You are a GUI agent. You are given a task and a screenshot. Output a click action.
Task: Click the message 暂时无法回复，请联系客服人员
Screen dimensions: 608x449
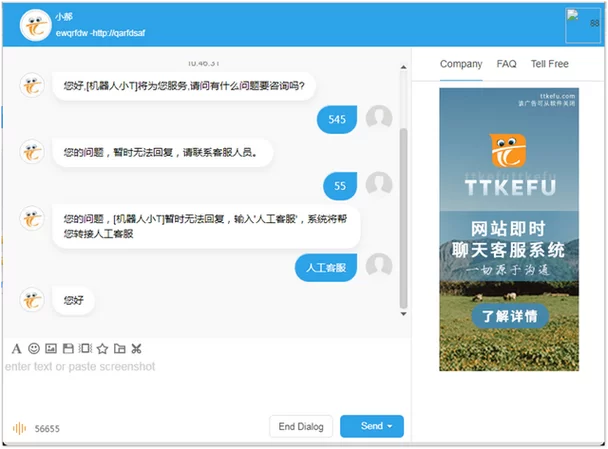pos(163,153)
